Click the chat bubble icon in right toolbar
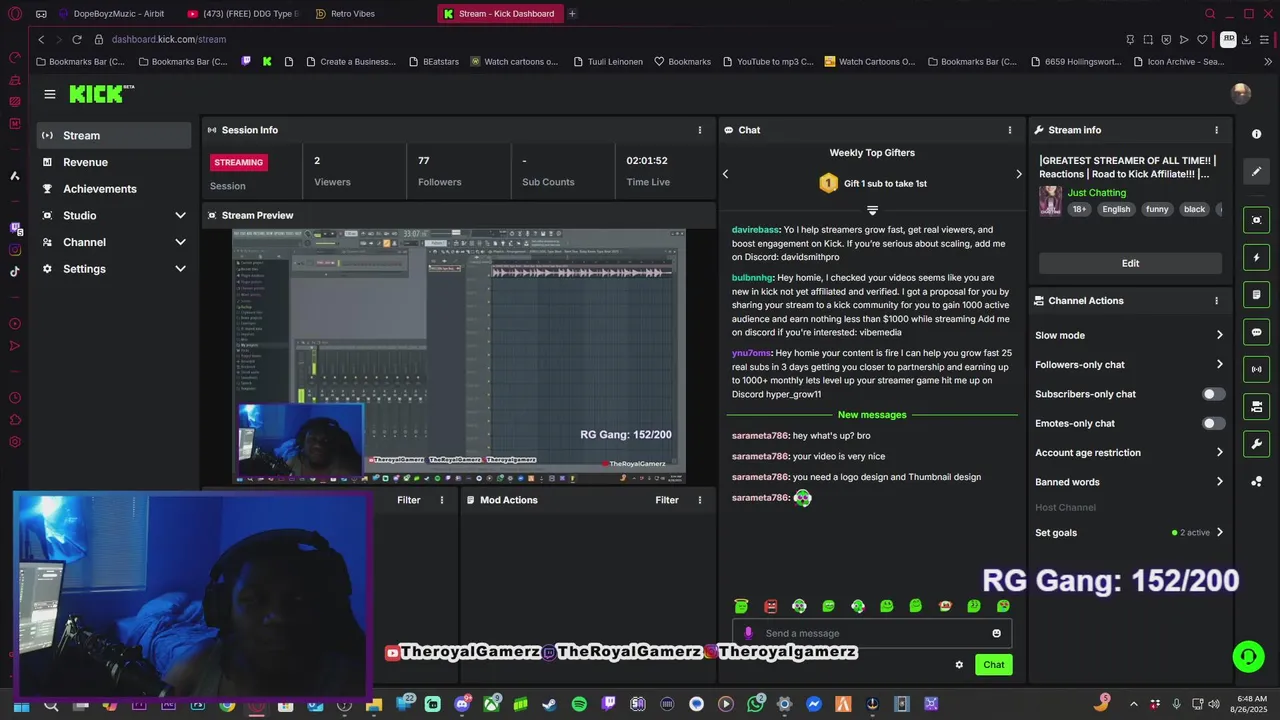 1257,332
